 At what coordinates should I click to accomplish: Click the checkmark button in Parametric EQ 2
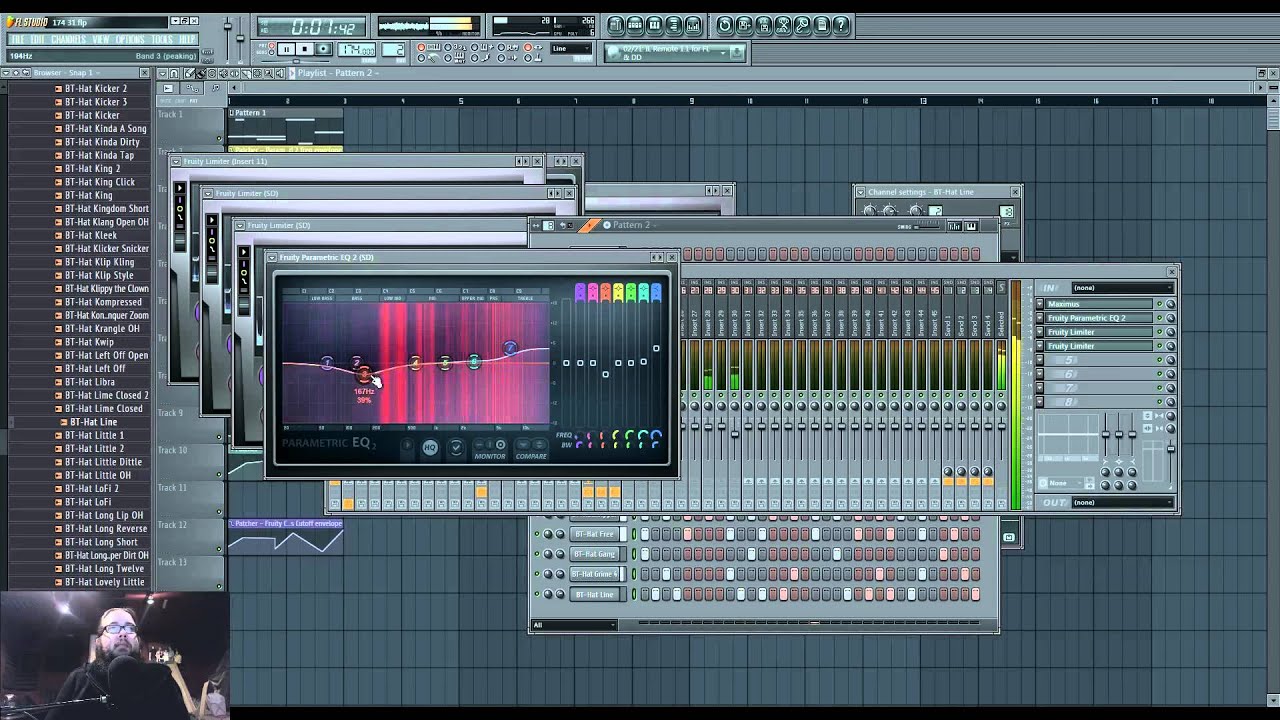456,447
